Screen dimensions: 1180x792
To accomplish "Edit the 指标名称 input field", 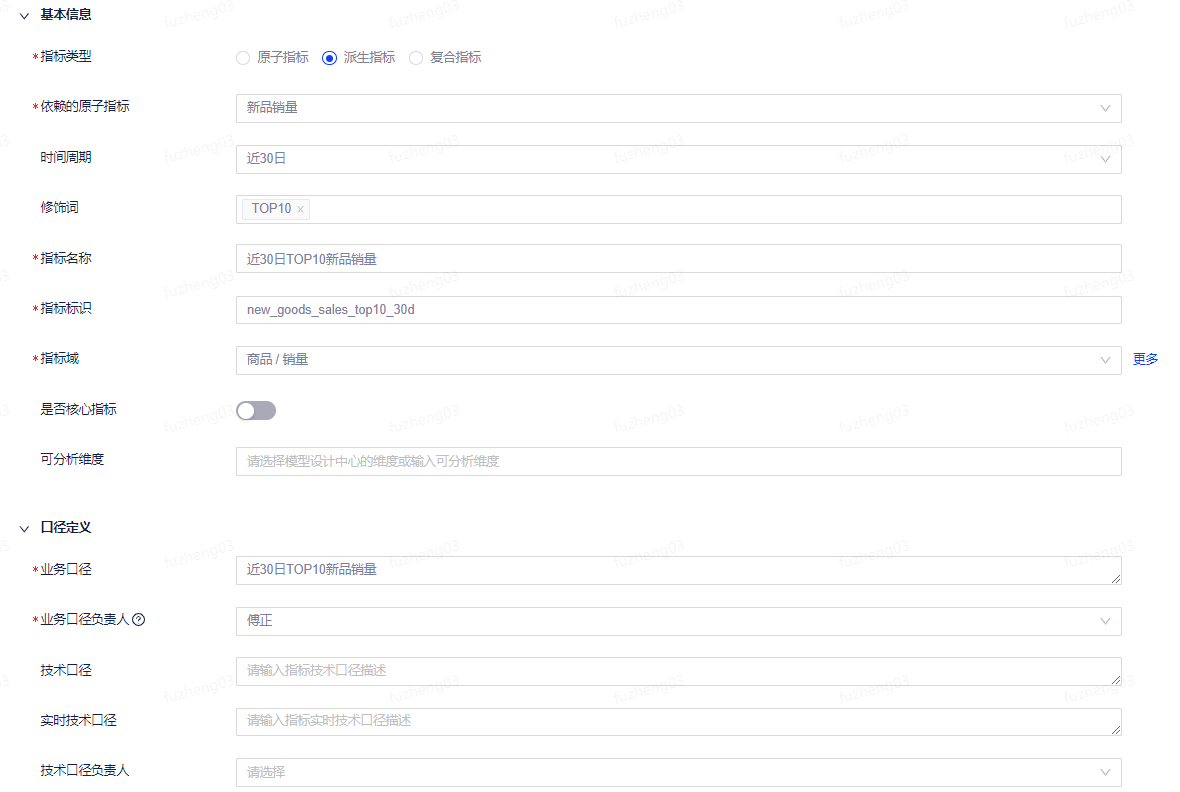I will 678,259.
